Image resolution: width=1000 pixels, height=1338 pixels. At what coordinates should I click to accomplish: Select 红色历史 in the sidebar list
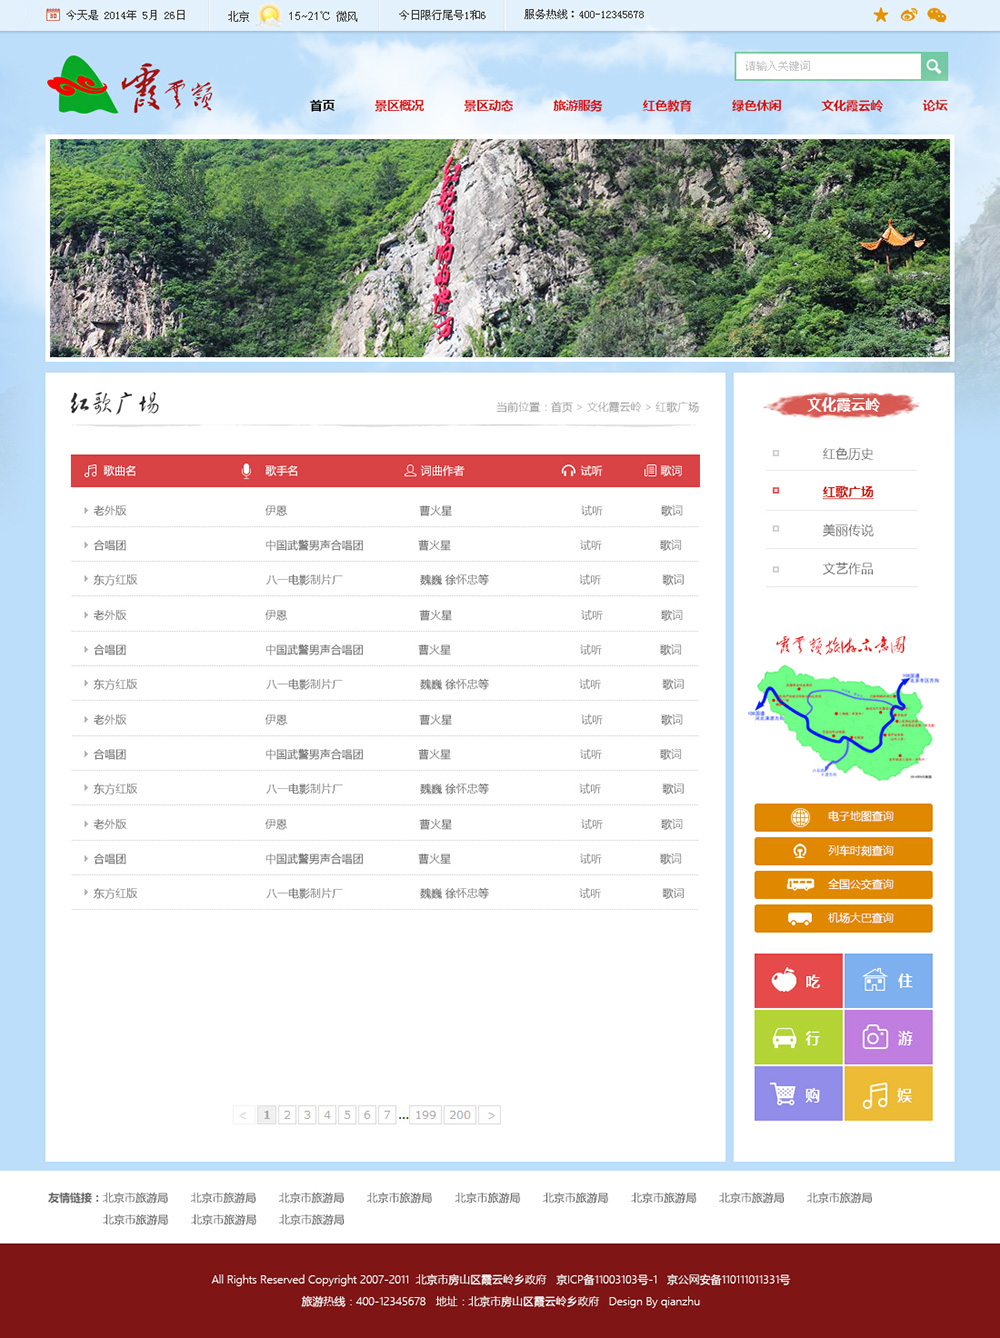click(x=847, y=454)
